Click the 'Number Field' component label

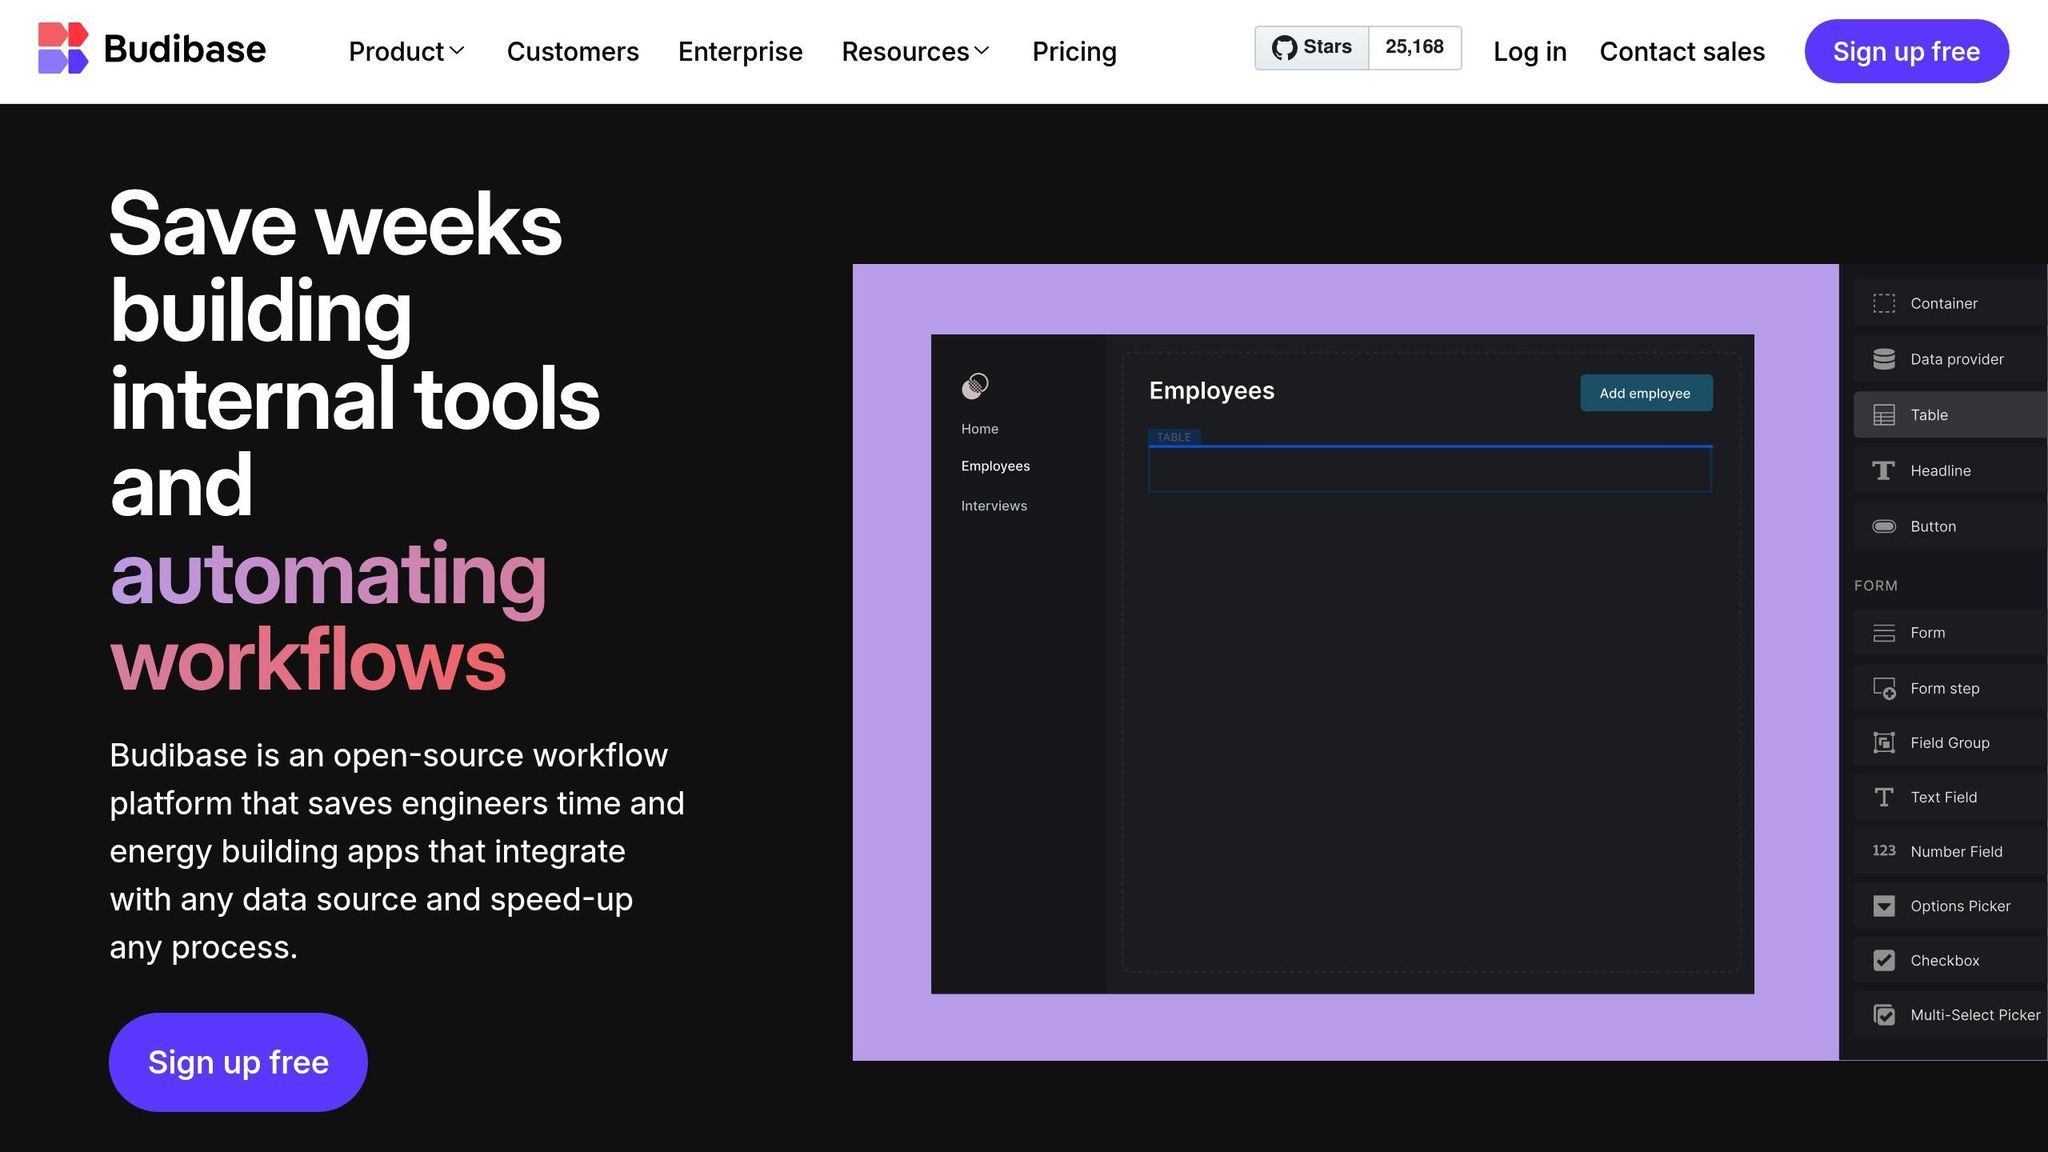click(x=1956, y=852)
